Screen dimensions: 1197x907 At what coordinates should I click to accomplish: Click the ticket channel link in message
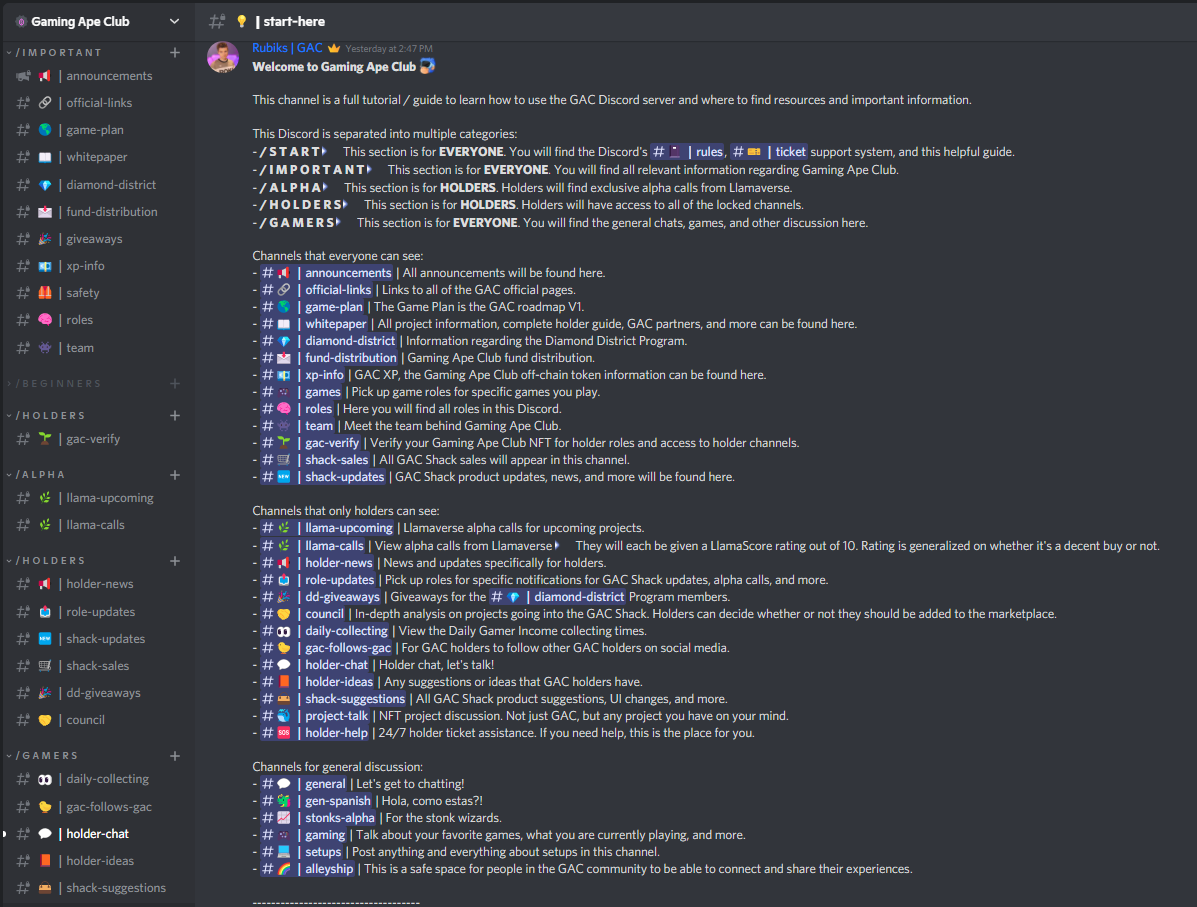[769, 152]
